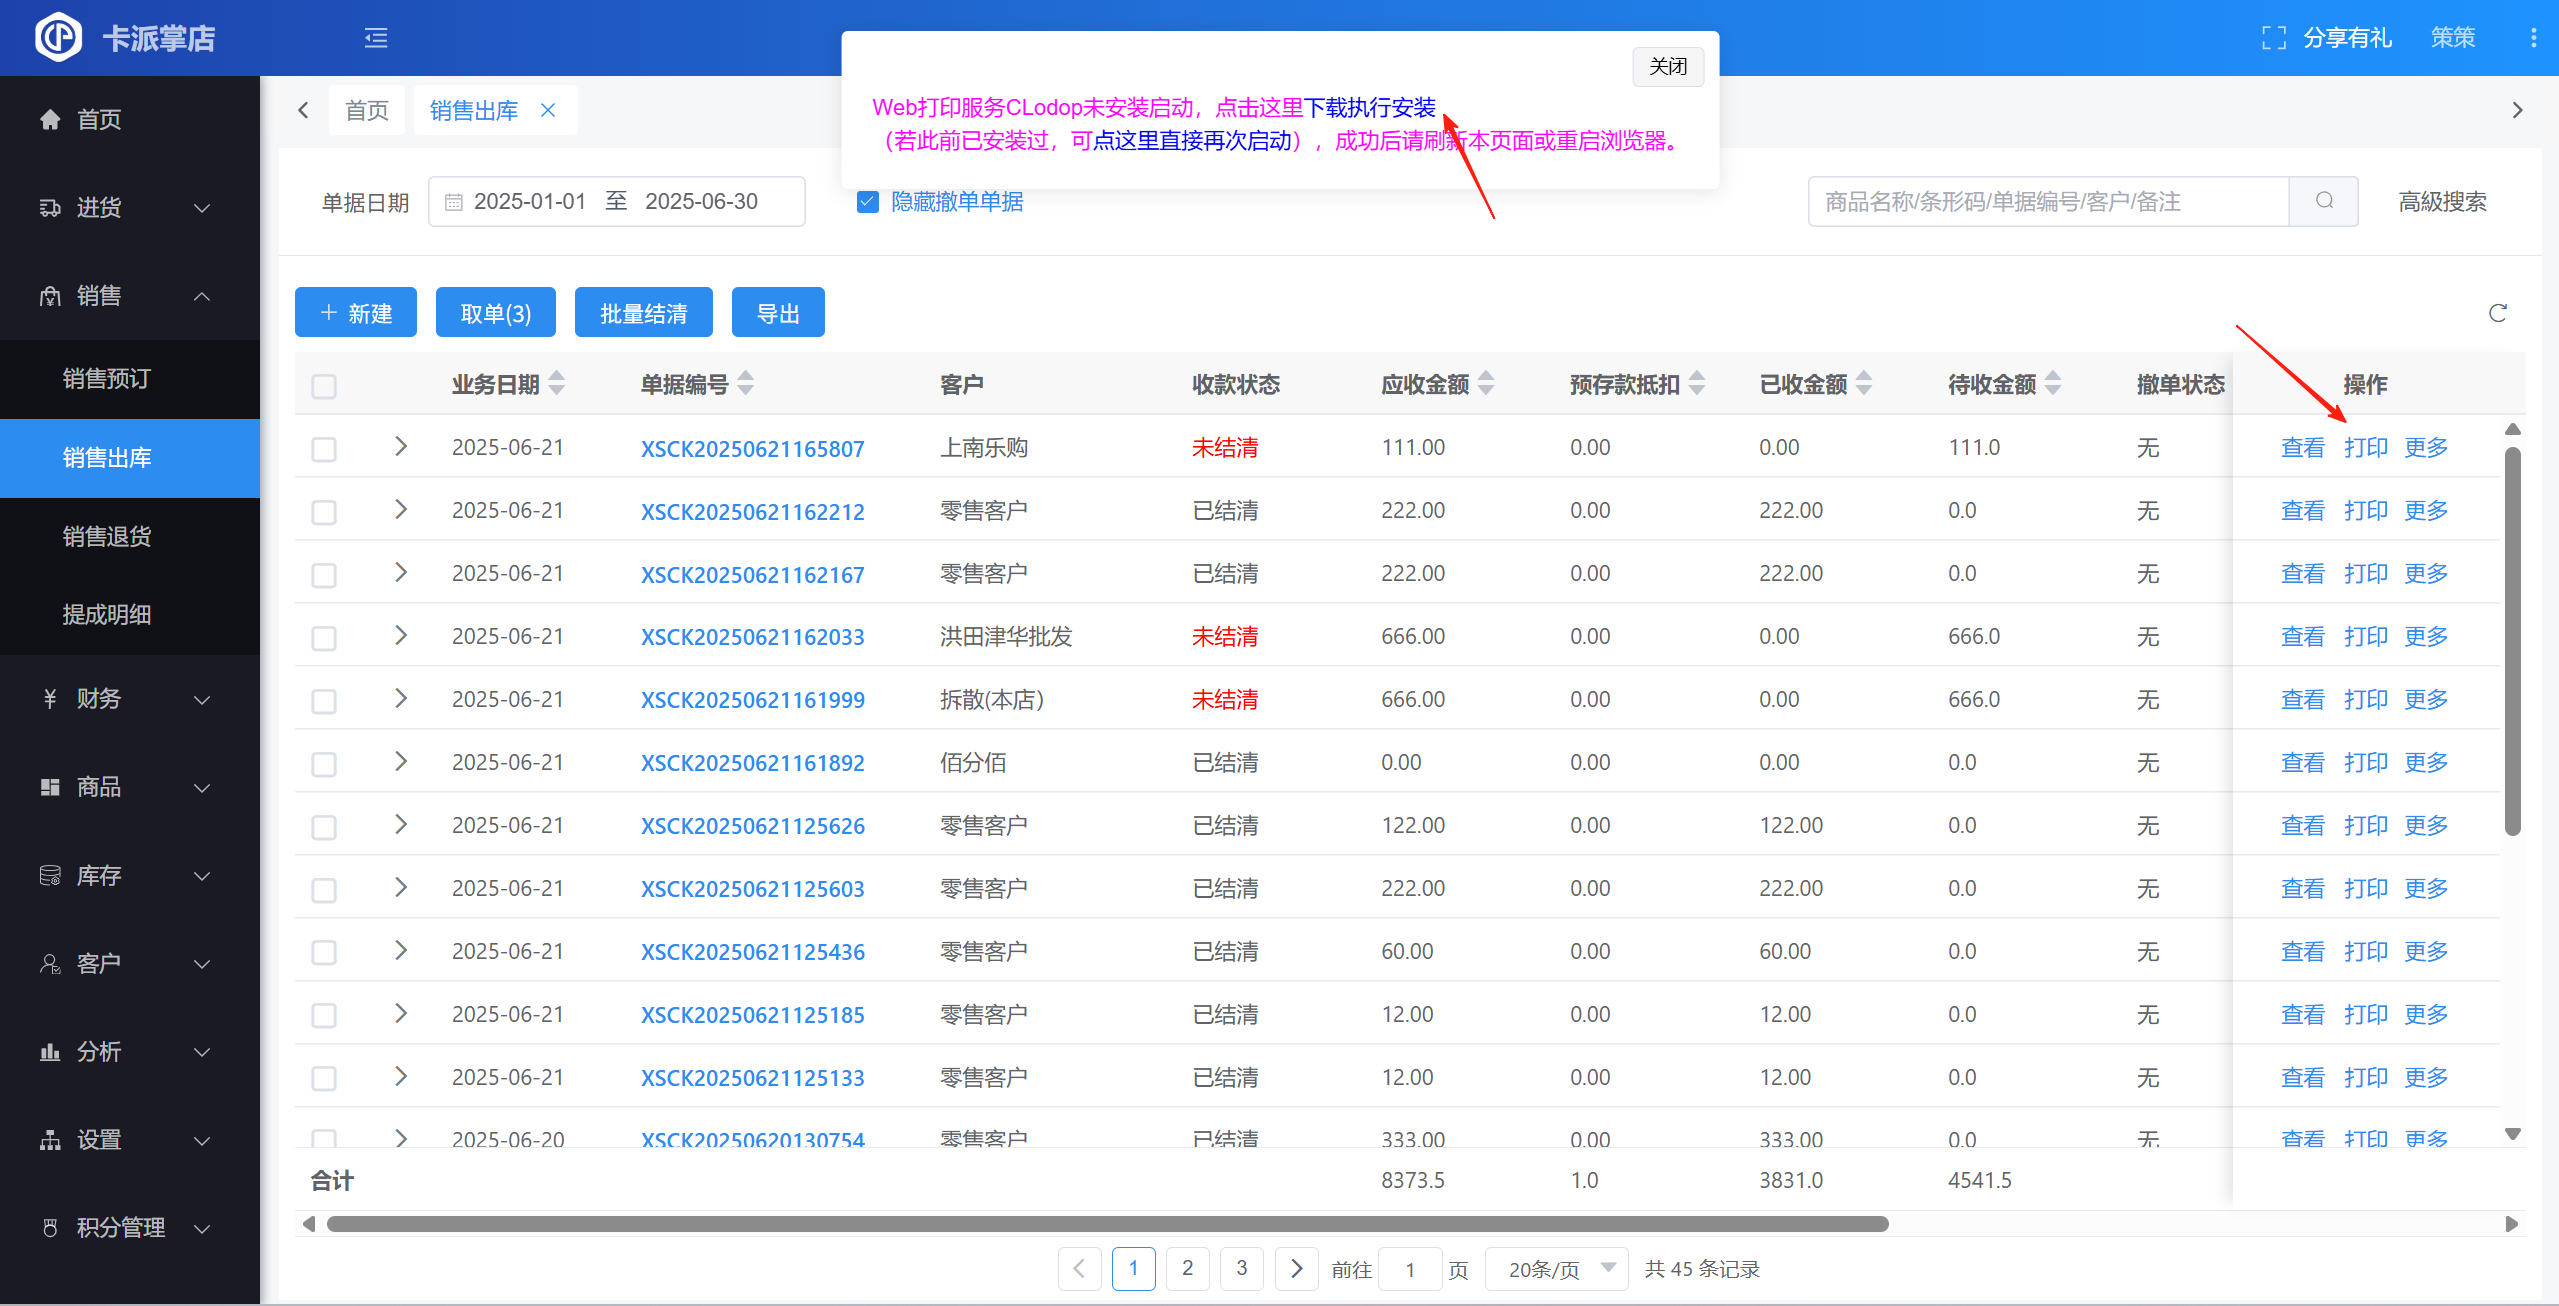This screenshot has height=1306, width=2559.
Task: Toggle fullscreen via the header icon
Action: coord(2273,38)
